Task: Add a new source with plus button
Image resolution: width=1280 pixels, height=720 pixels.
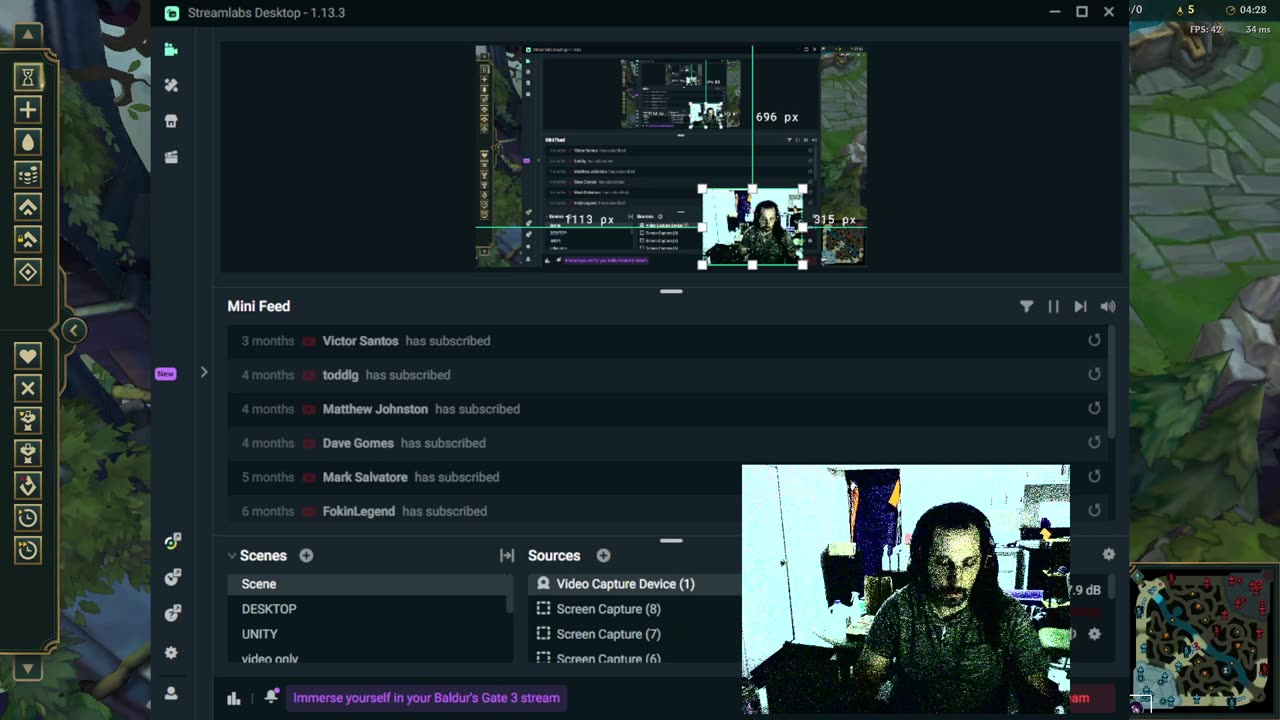Action: click(603, 556)
